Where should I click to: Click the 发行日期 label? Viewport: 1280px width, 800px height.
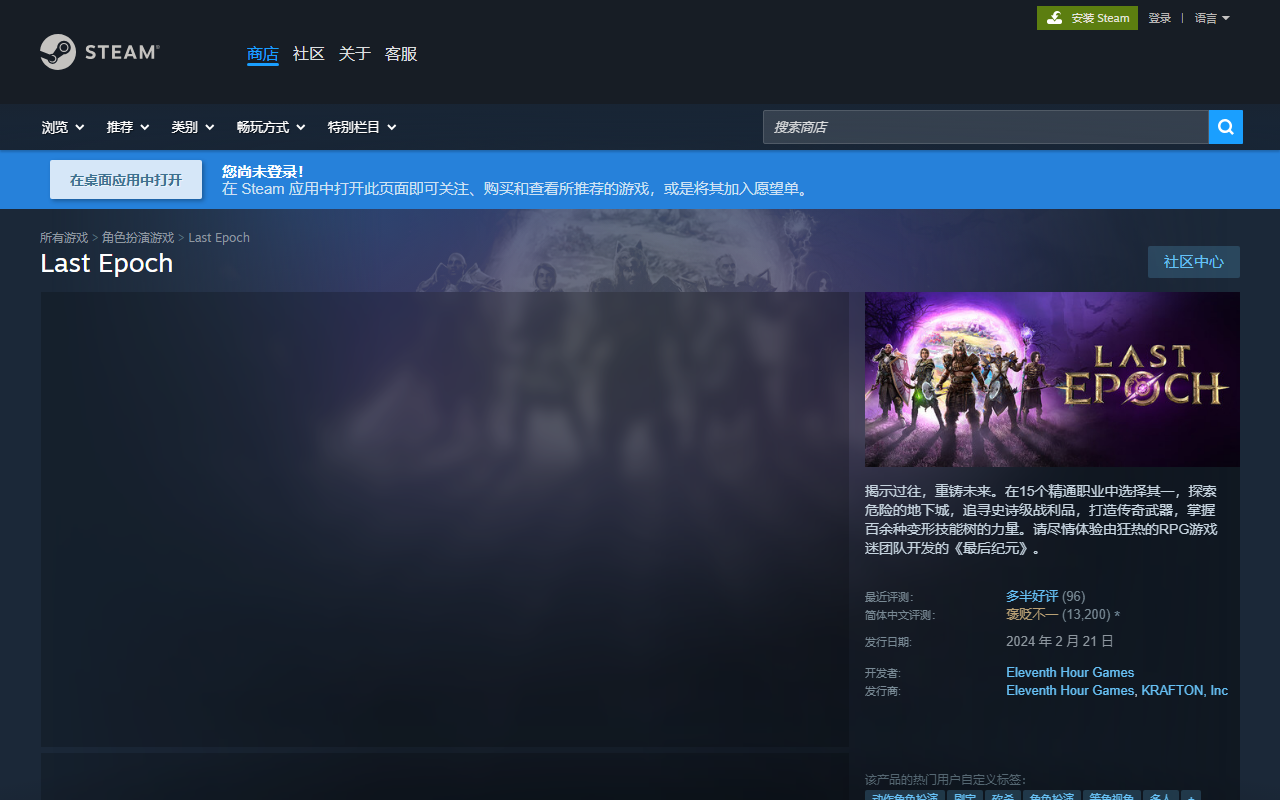[889, 642]
